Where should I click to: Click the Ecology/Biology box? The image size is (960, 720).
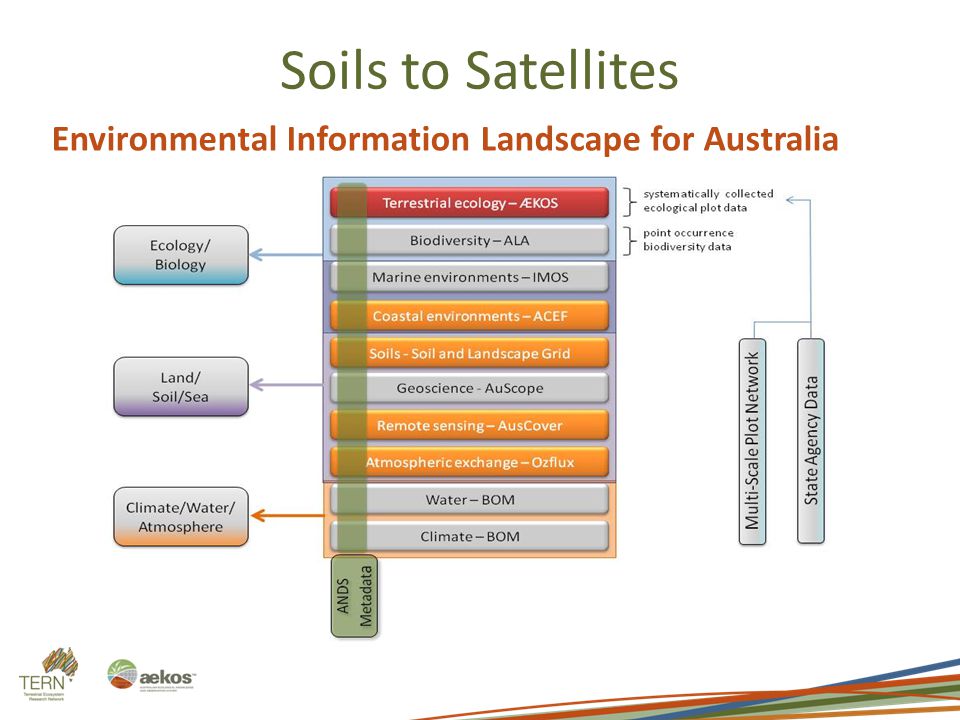click(x=181, y=255)
